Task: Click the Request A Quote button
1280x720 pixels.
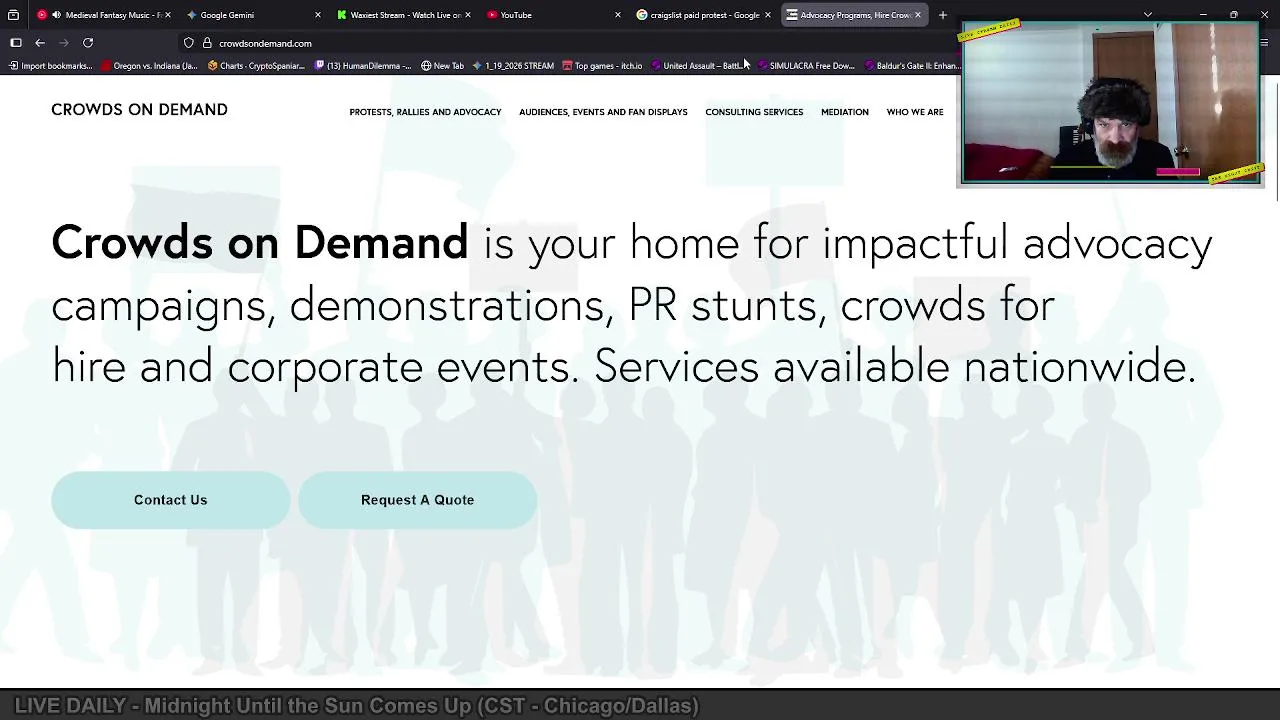Action: [418, 500]
